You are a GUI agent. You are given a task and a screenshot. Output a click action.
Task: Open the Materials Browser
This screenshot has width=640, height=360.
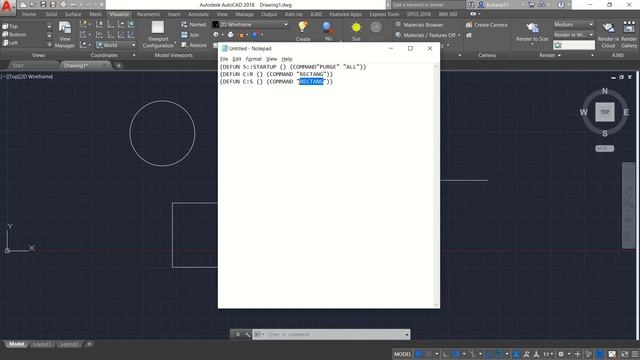point(419,25)
